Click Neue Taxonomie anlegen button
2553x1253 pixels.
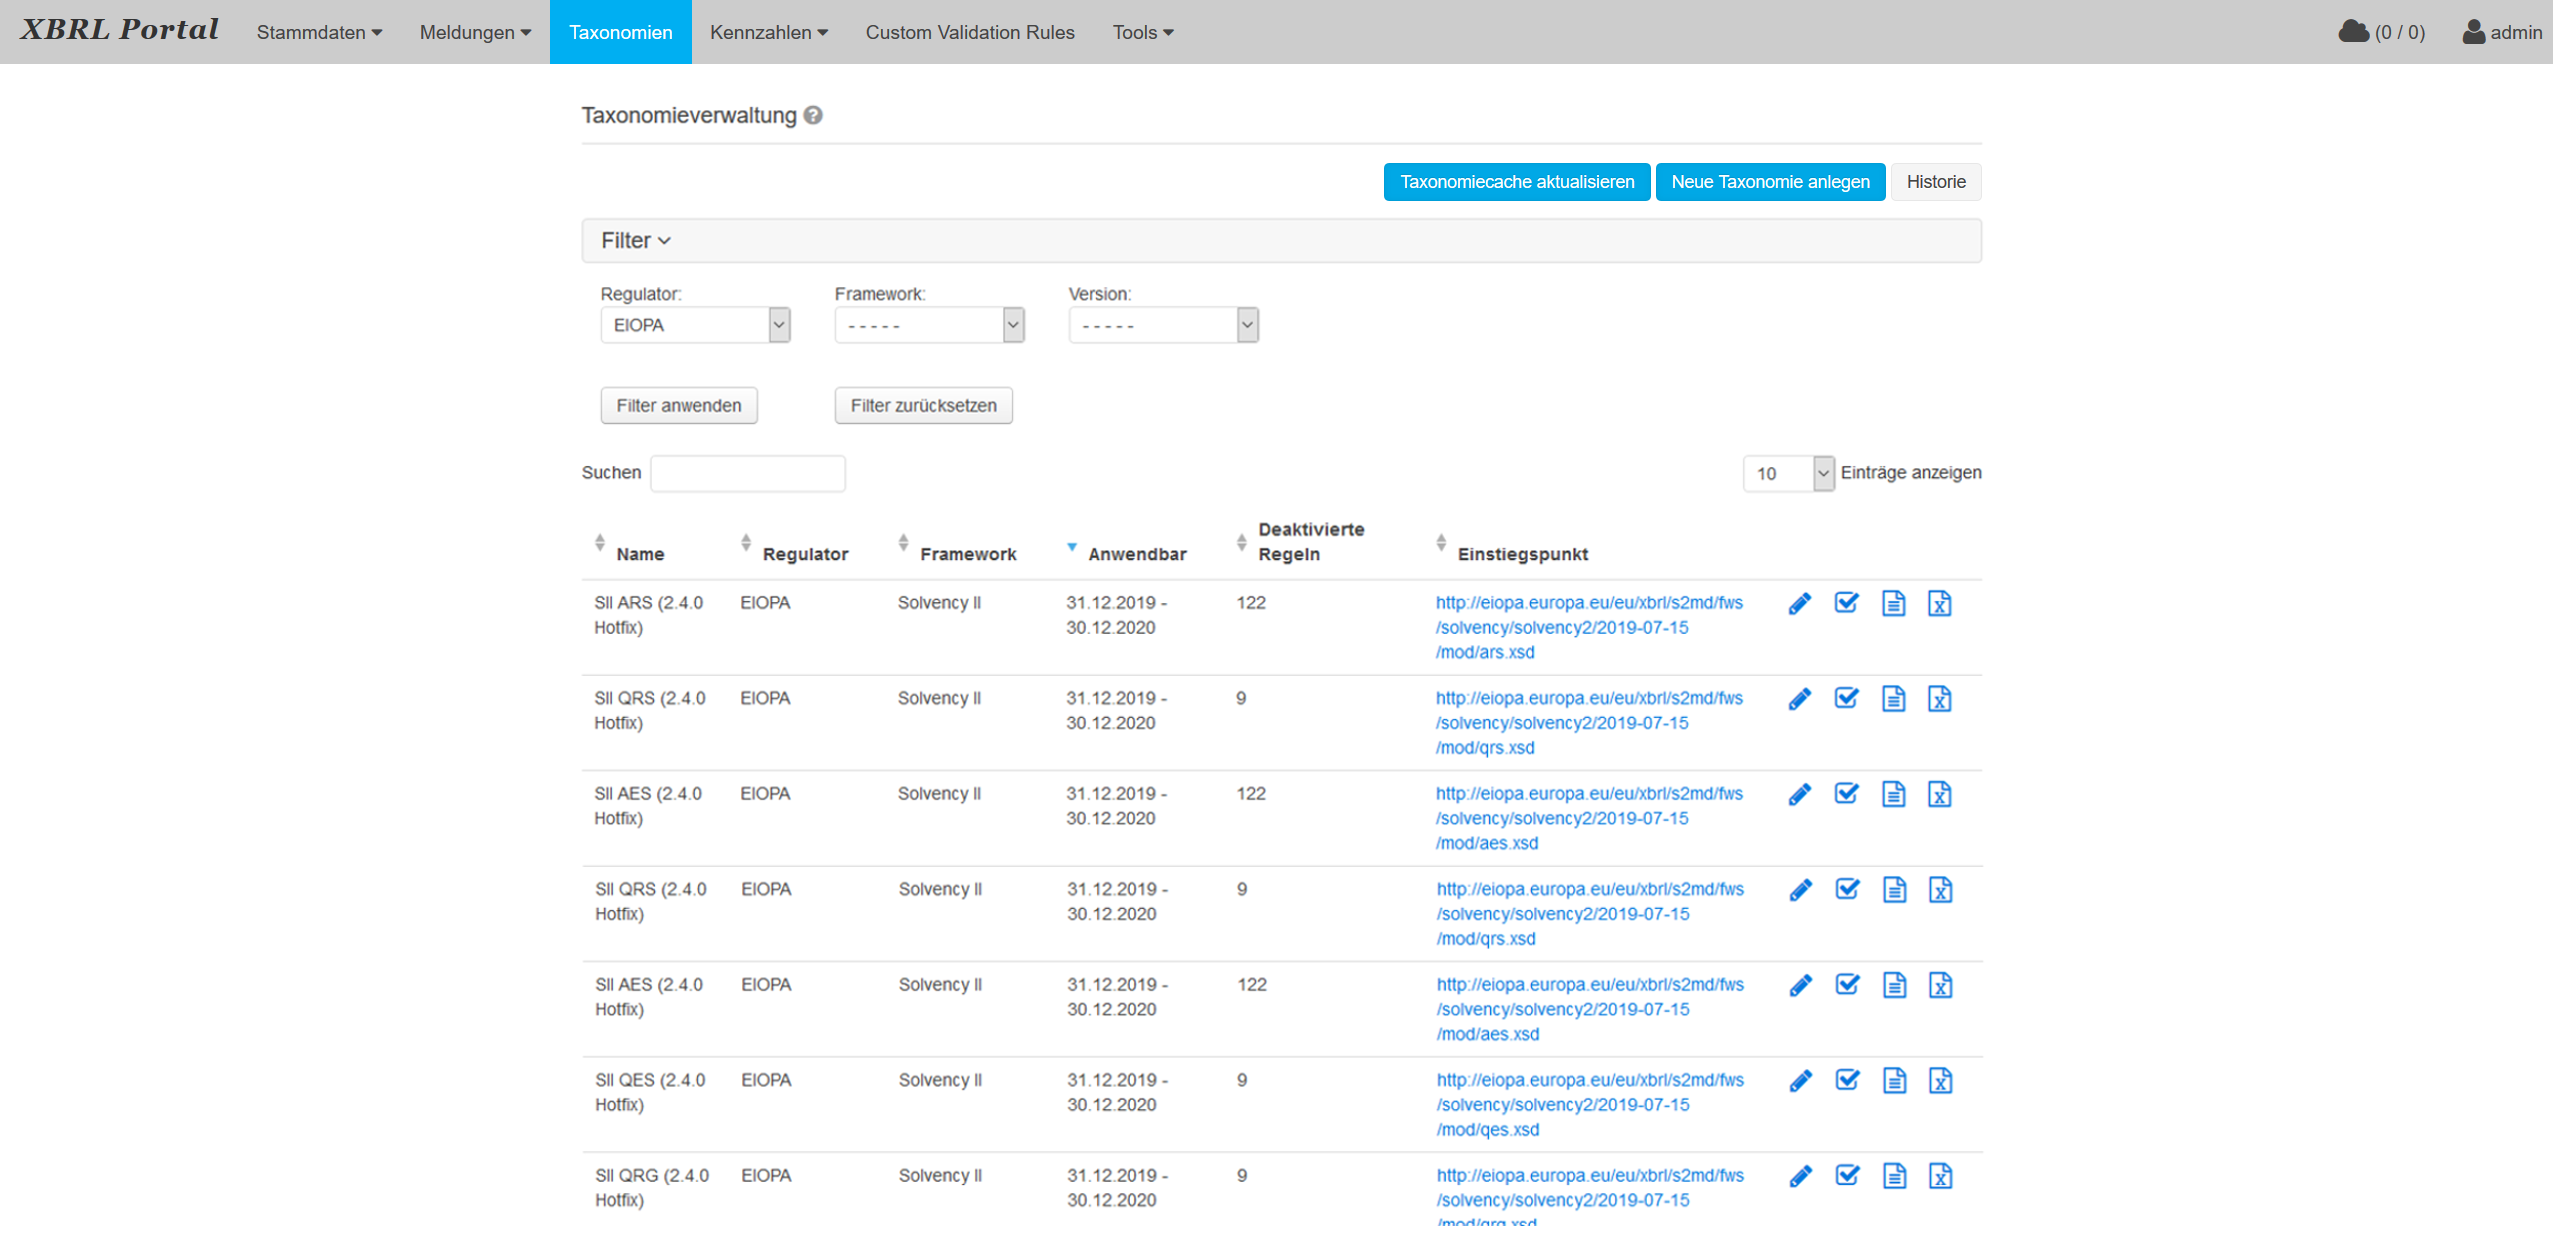tap(1769, 182)
